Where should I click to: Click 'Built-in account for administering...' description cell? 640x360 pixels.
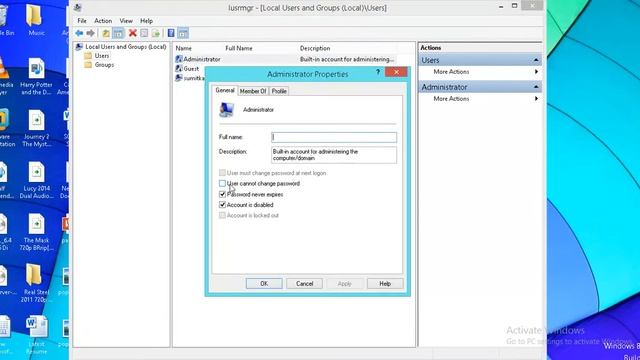[x=347, y=59]
